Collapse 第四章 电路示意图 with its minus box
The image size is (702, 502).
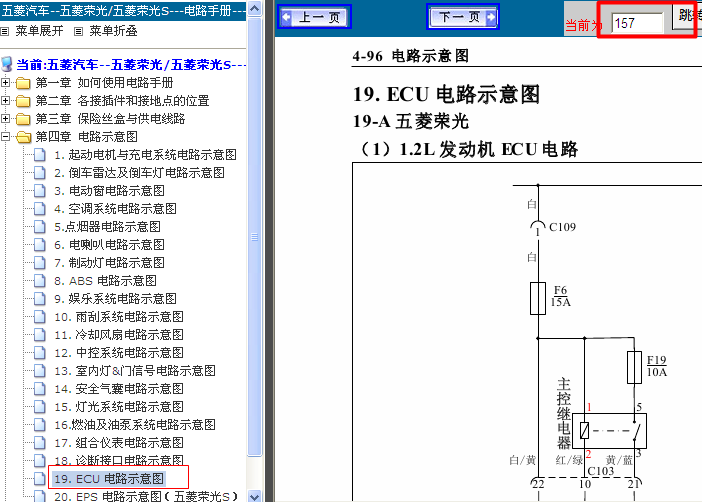coord(5,136)
